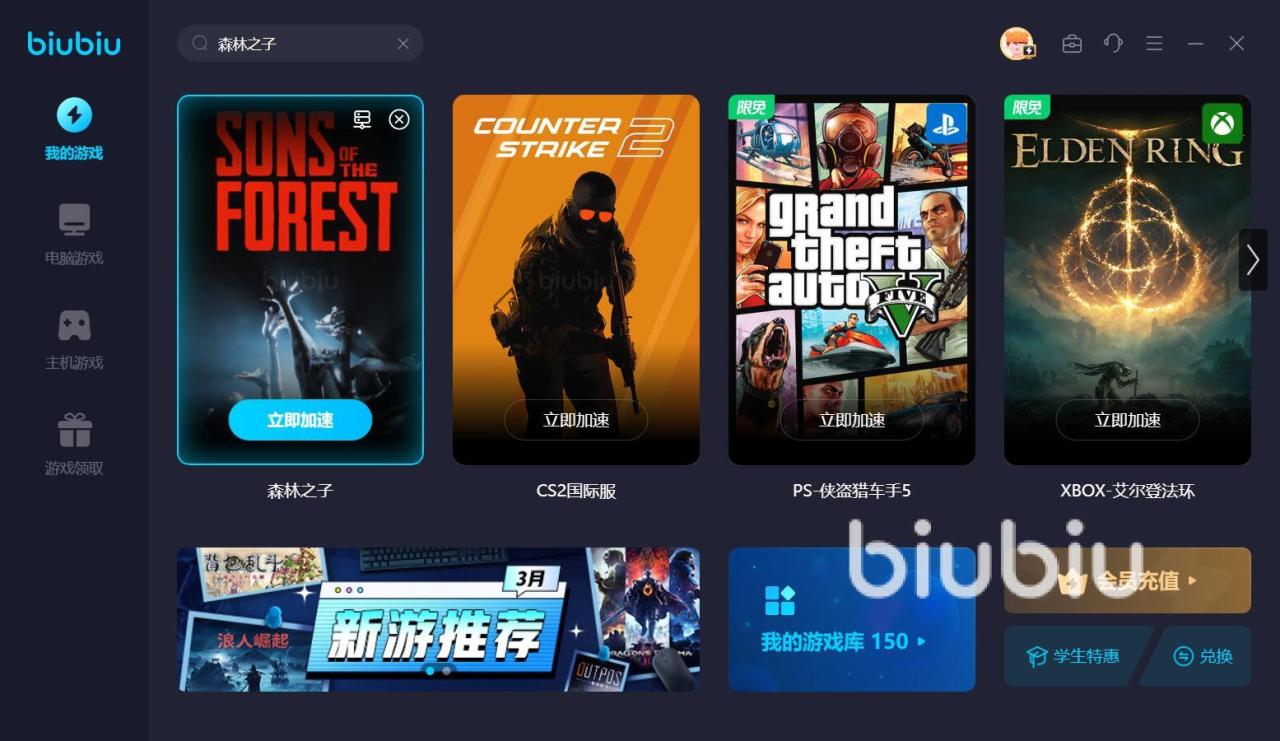Open 主机游戏 sidebar section
Image resolution: width=1280 pixels, height=741 pixels.
point(74,339)
